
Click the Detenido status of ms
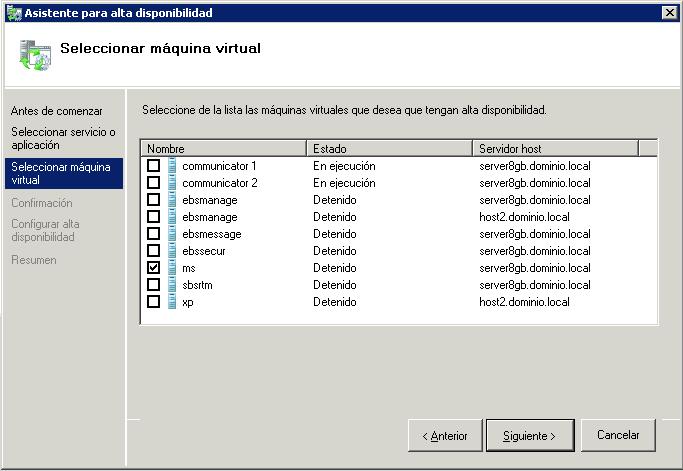click(335, 268)
